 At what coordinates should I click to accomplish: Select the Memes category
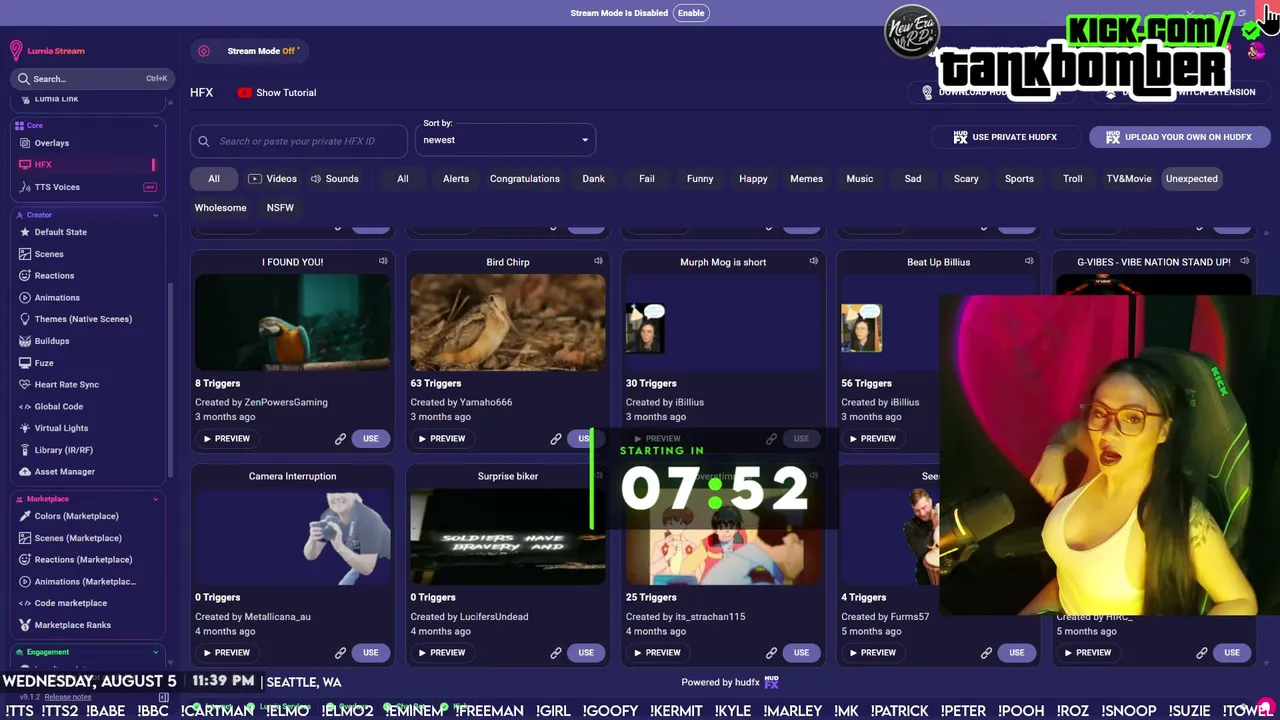(806, 179)
